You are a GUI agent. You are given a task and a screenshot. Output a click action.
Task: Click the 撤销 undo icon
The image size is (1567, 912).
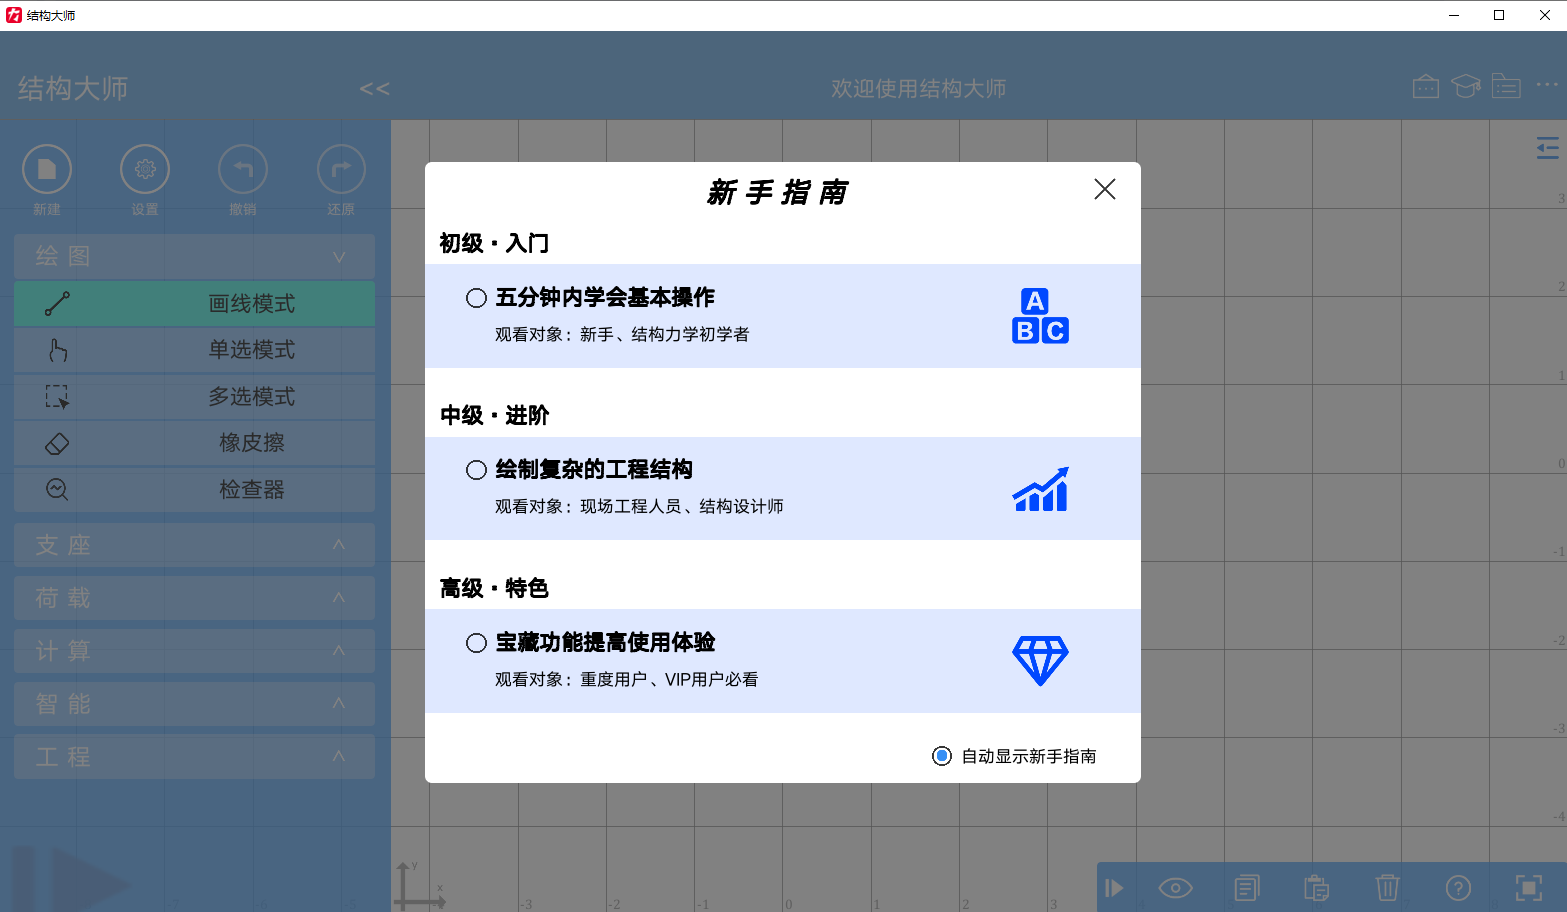click(242, 168)
